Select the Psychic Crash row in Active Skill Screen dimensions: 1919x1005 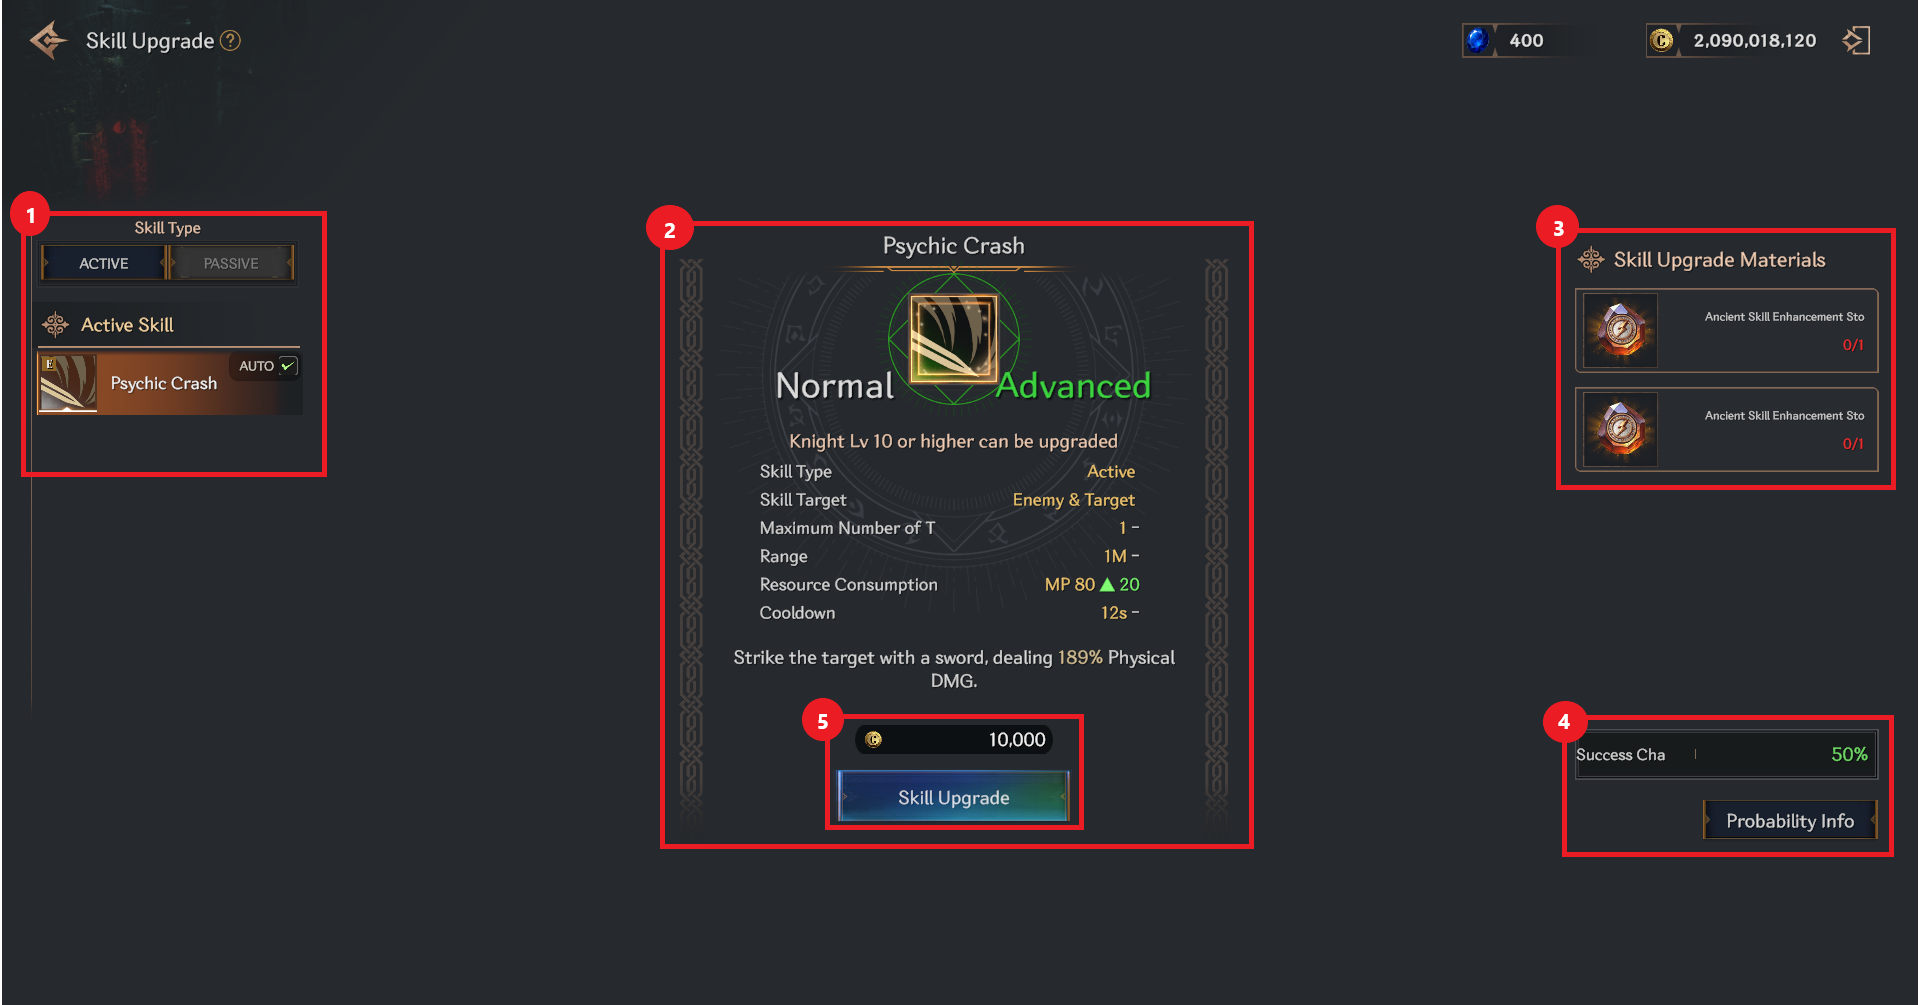pos(170,383)
